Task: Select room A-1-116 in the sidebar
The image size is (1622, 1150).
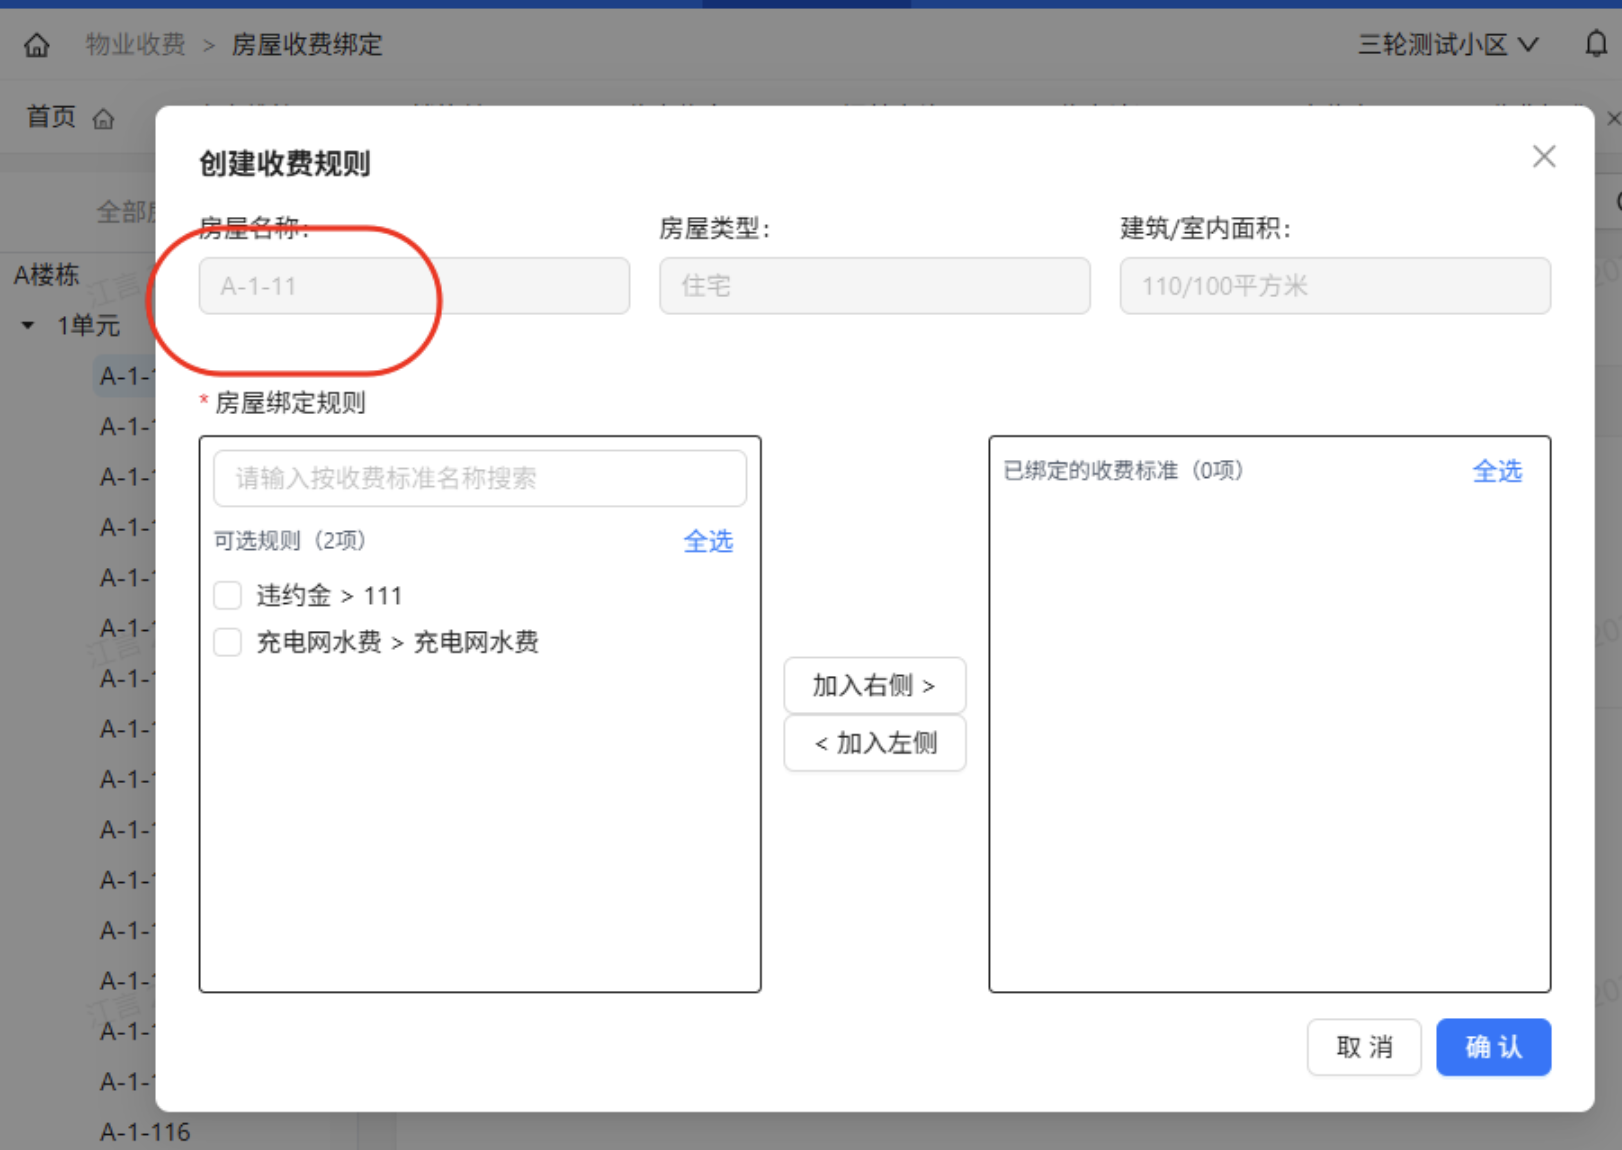Action: (x=145, y=1131)
